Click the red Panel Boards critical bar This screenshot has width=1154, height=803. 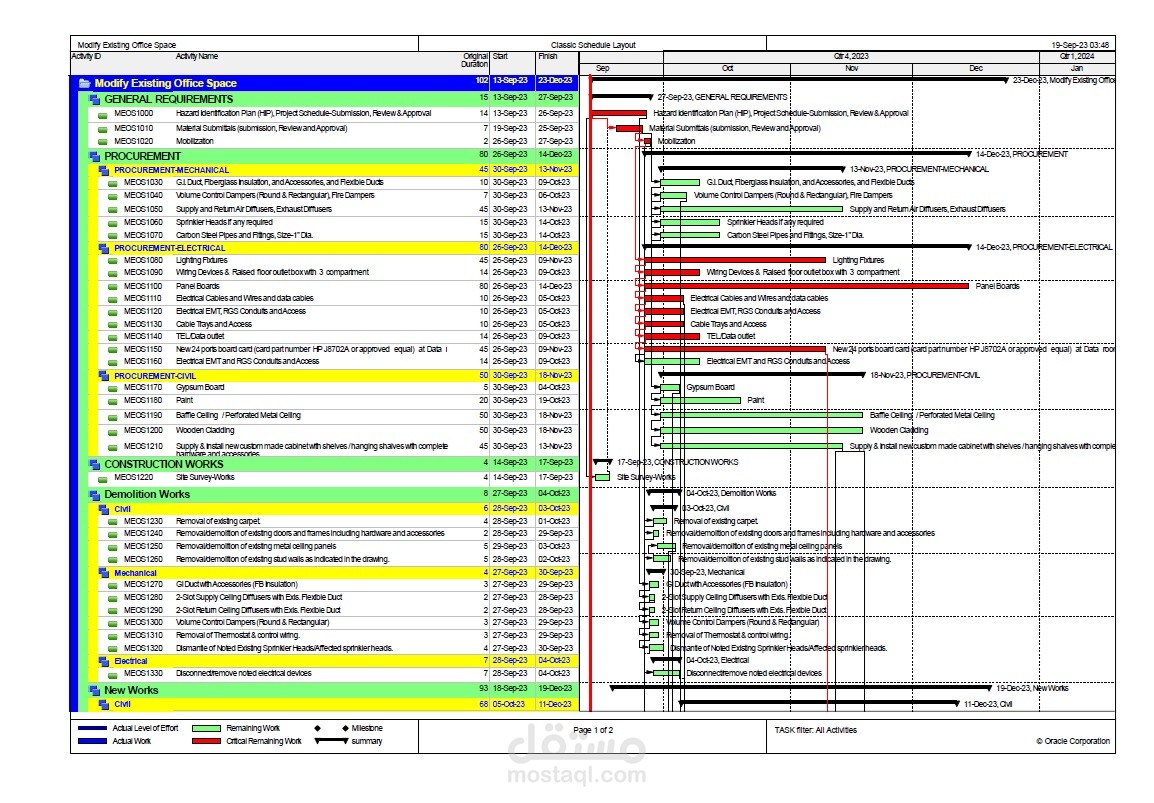[806, 286]
